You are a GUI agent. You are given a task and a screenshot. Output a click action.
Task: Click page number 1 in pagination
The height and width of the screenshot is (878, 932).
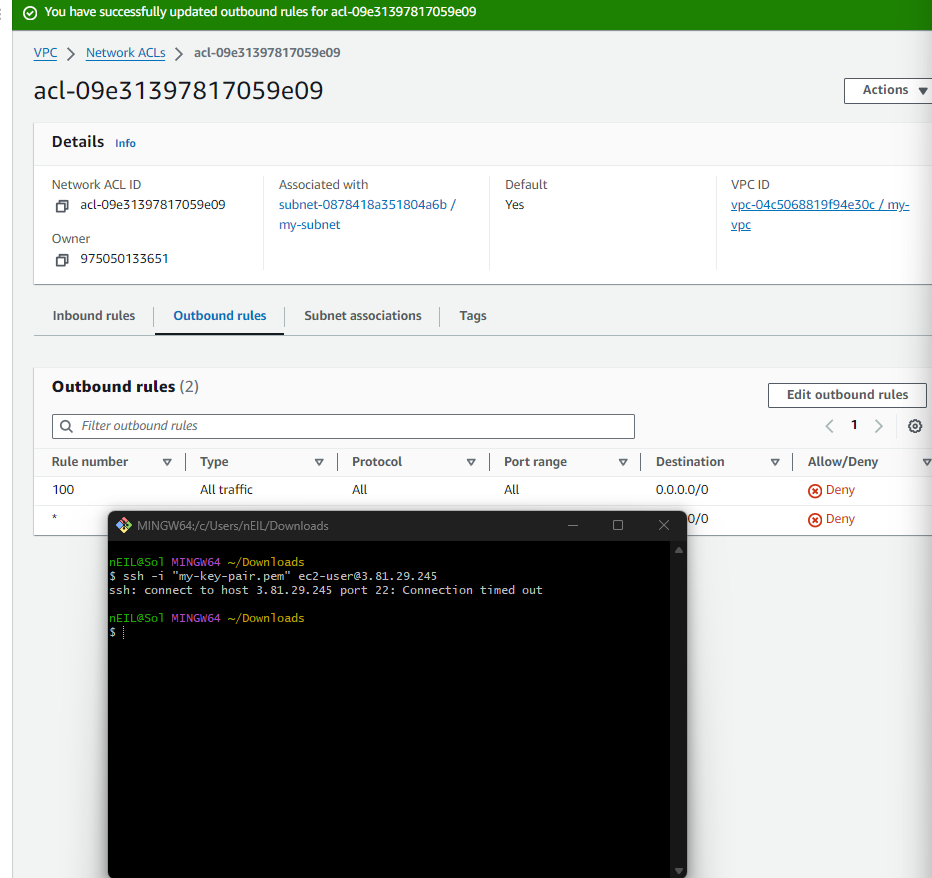pos(854,425)
